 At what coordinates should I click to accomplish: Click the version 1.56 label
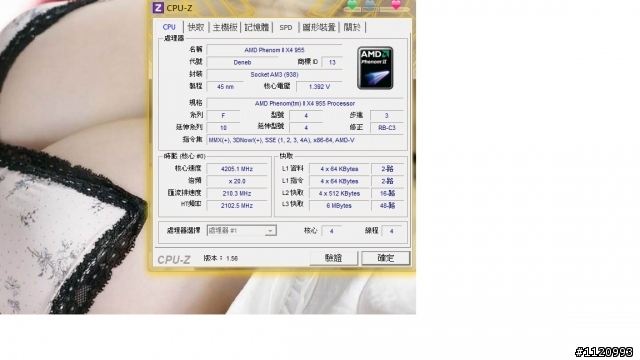coord(221,258)
